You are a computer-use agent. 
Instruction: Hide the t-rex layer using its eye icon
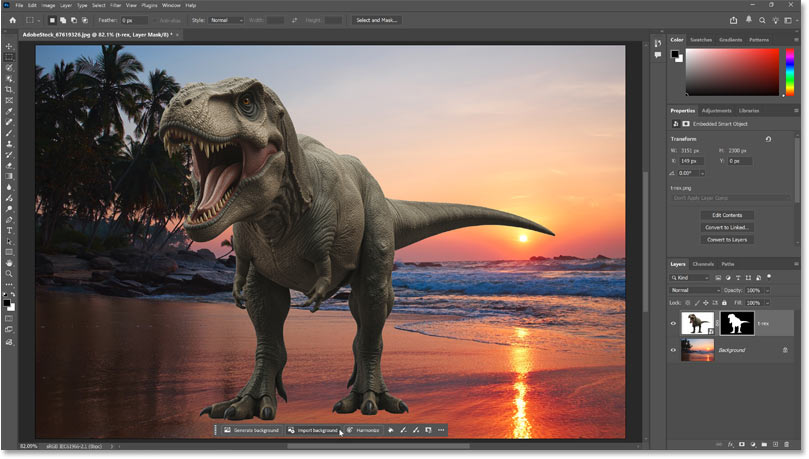[673, 323]
